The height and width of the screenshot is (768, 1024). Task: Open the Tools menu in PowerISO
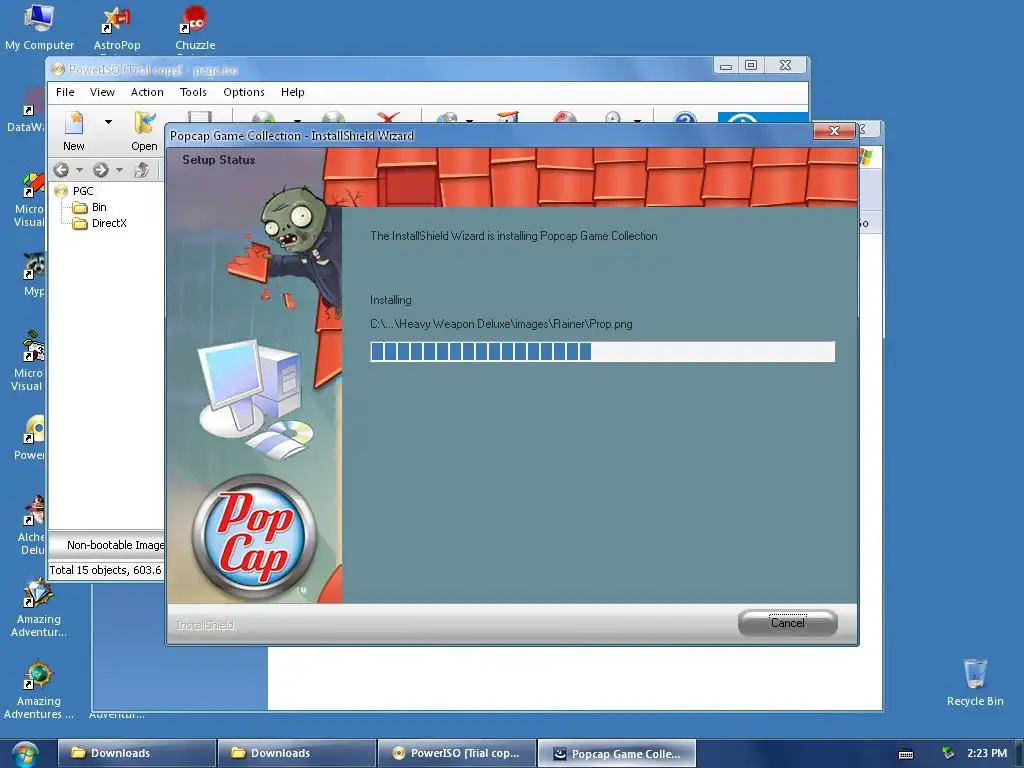point(193,92)
